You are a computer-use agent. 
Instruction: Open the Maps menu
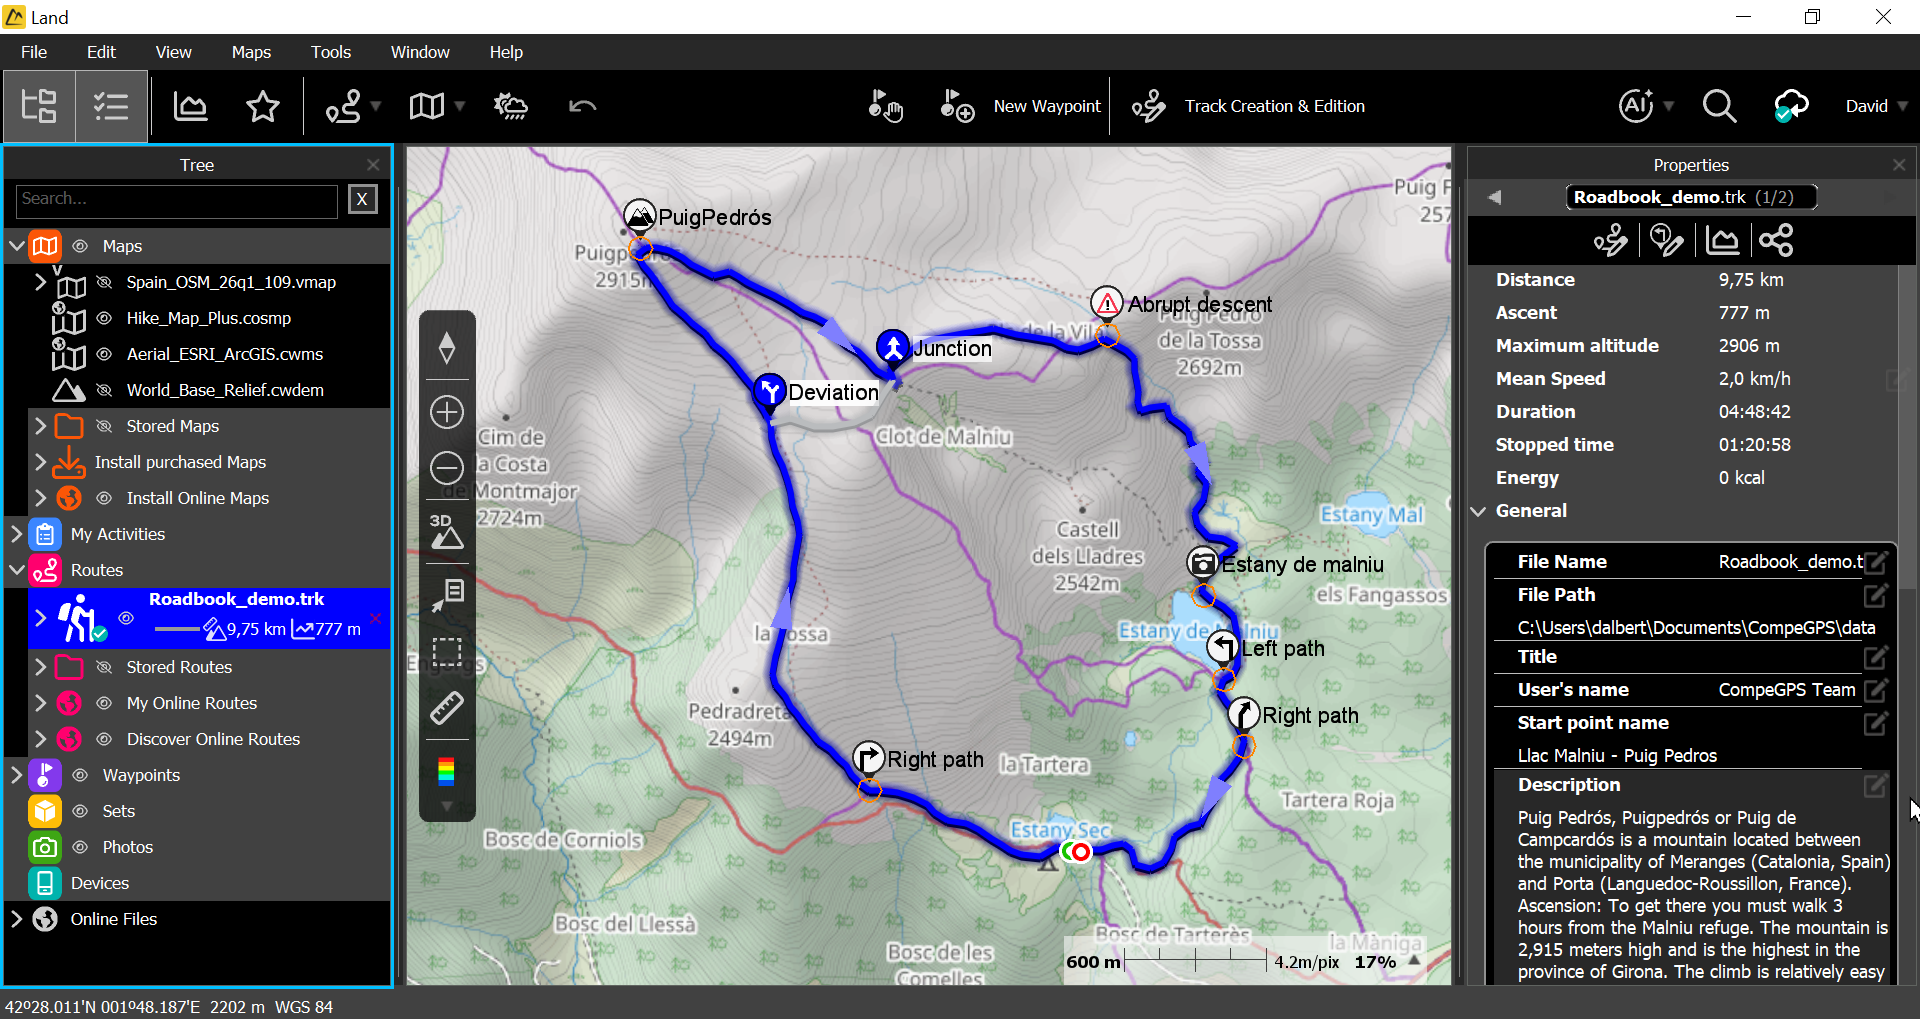tap(251, 52)
